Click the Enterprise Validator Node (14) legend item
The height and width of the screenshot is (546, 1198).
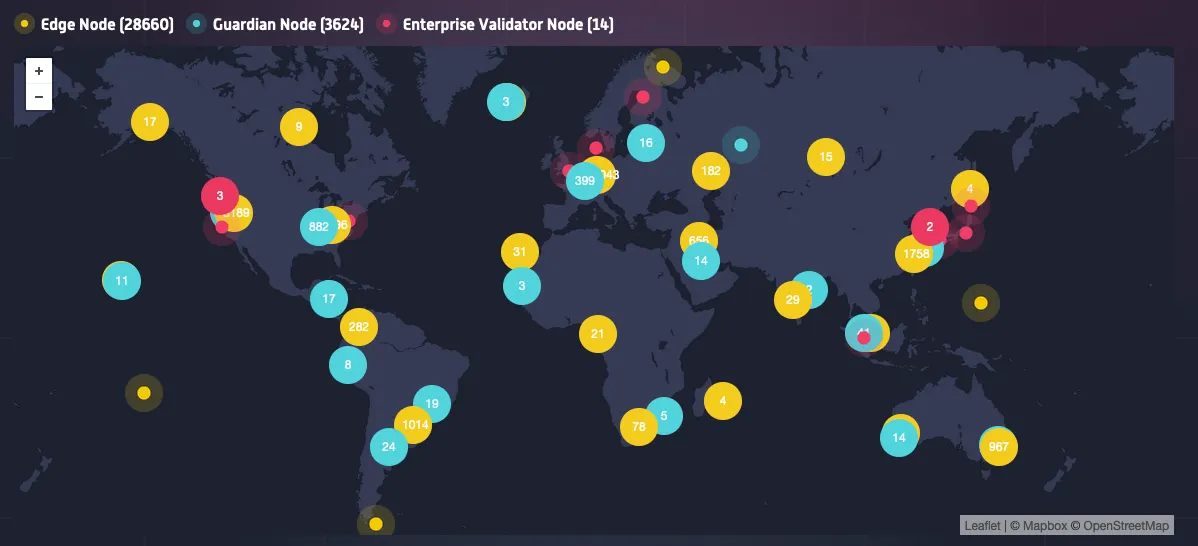[494, 24]
